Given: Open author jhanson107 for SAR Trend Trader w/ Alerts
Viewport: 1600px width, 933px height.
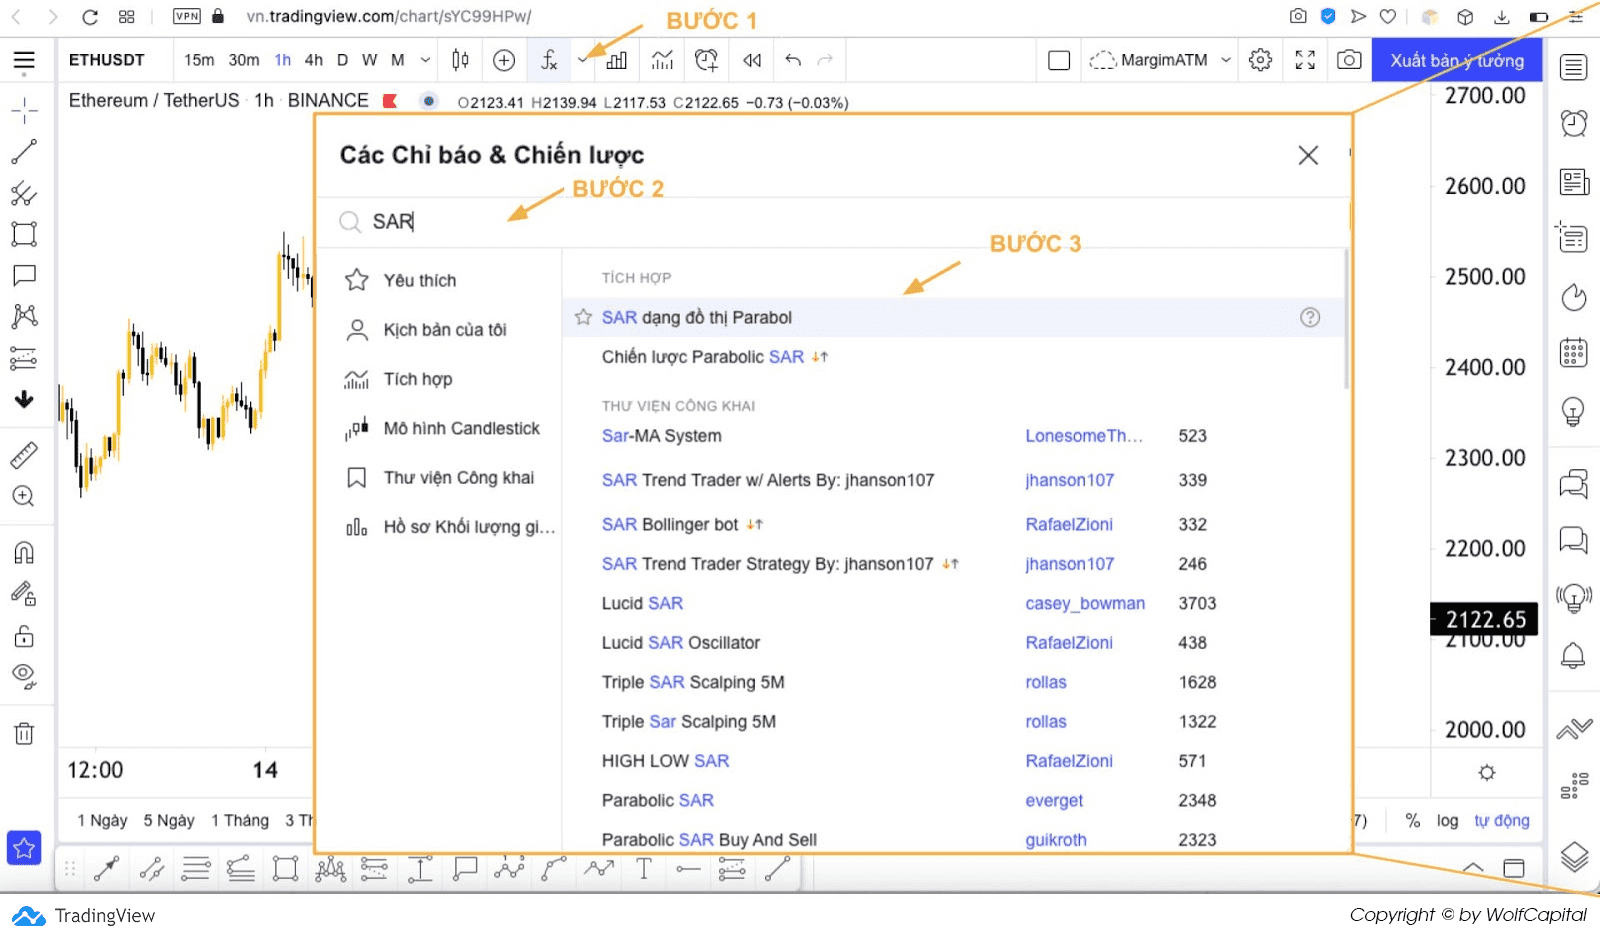Looking at the screenshot, I should click(1069, 480).
